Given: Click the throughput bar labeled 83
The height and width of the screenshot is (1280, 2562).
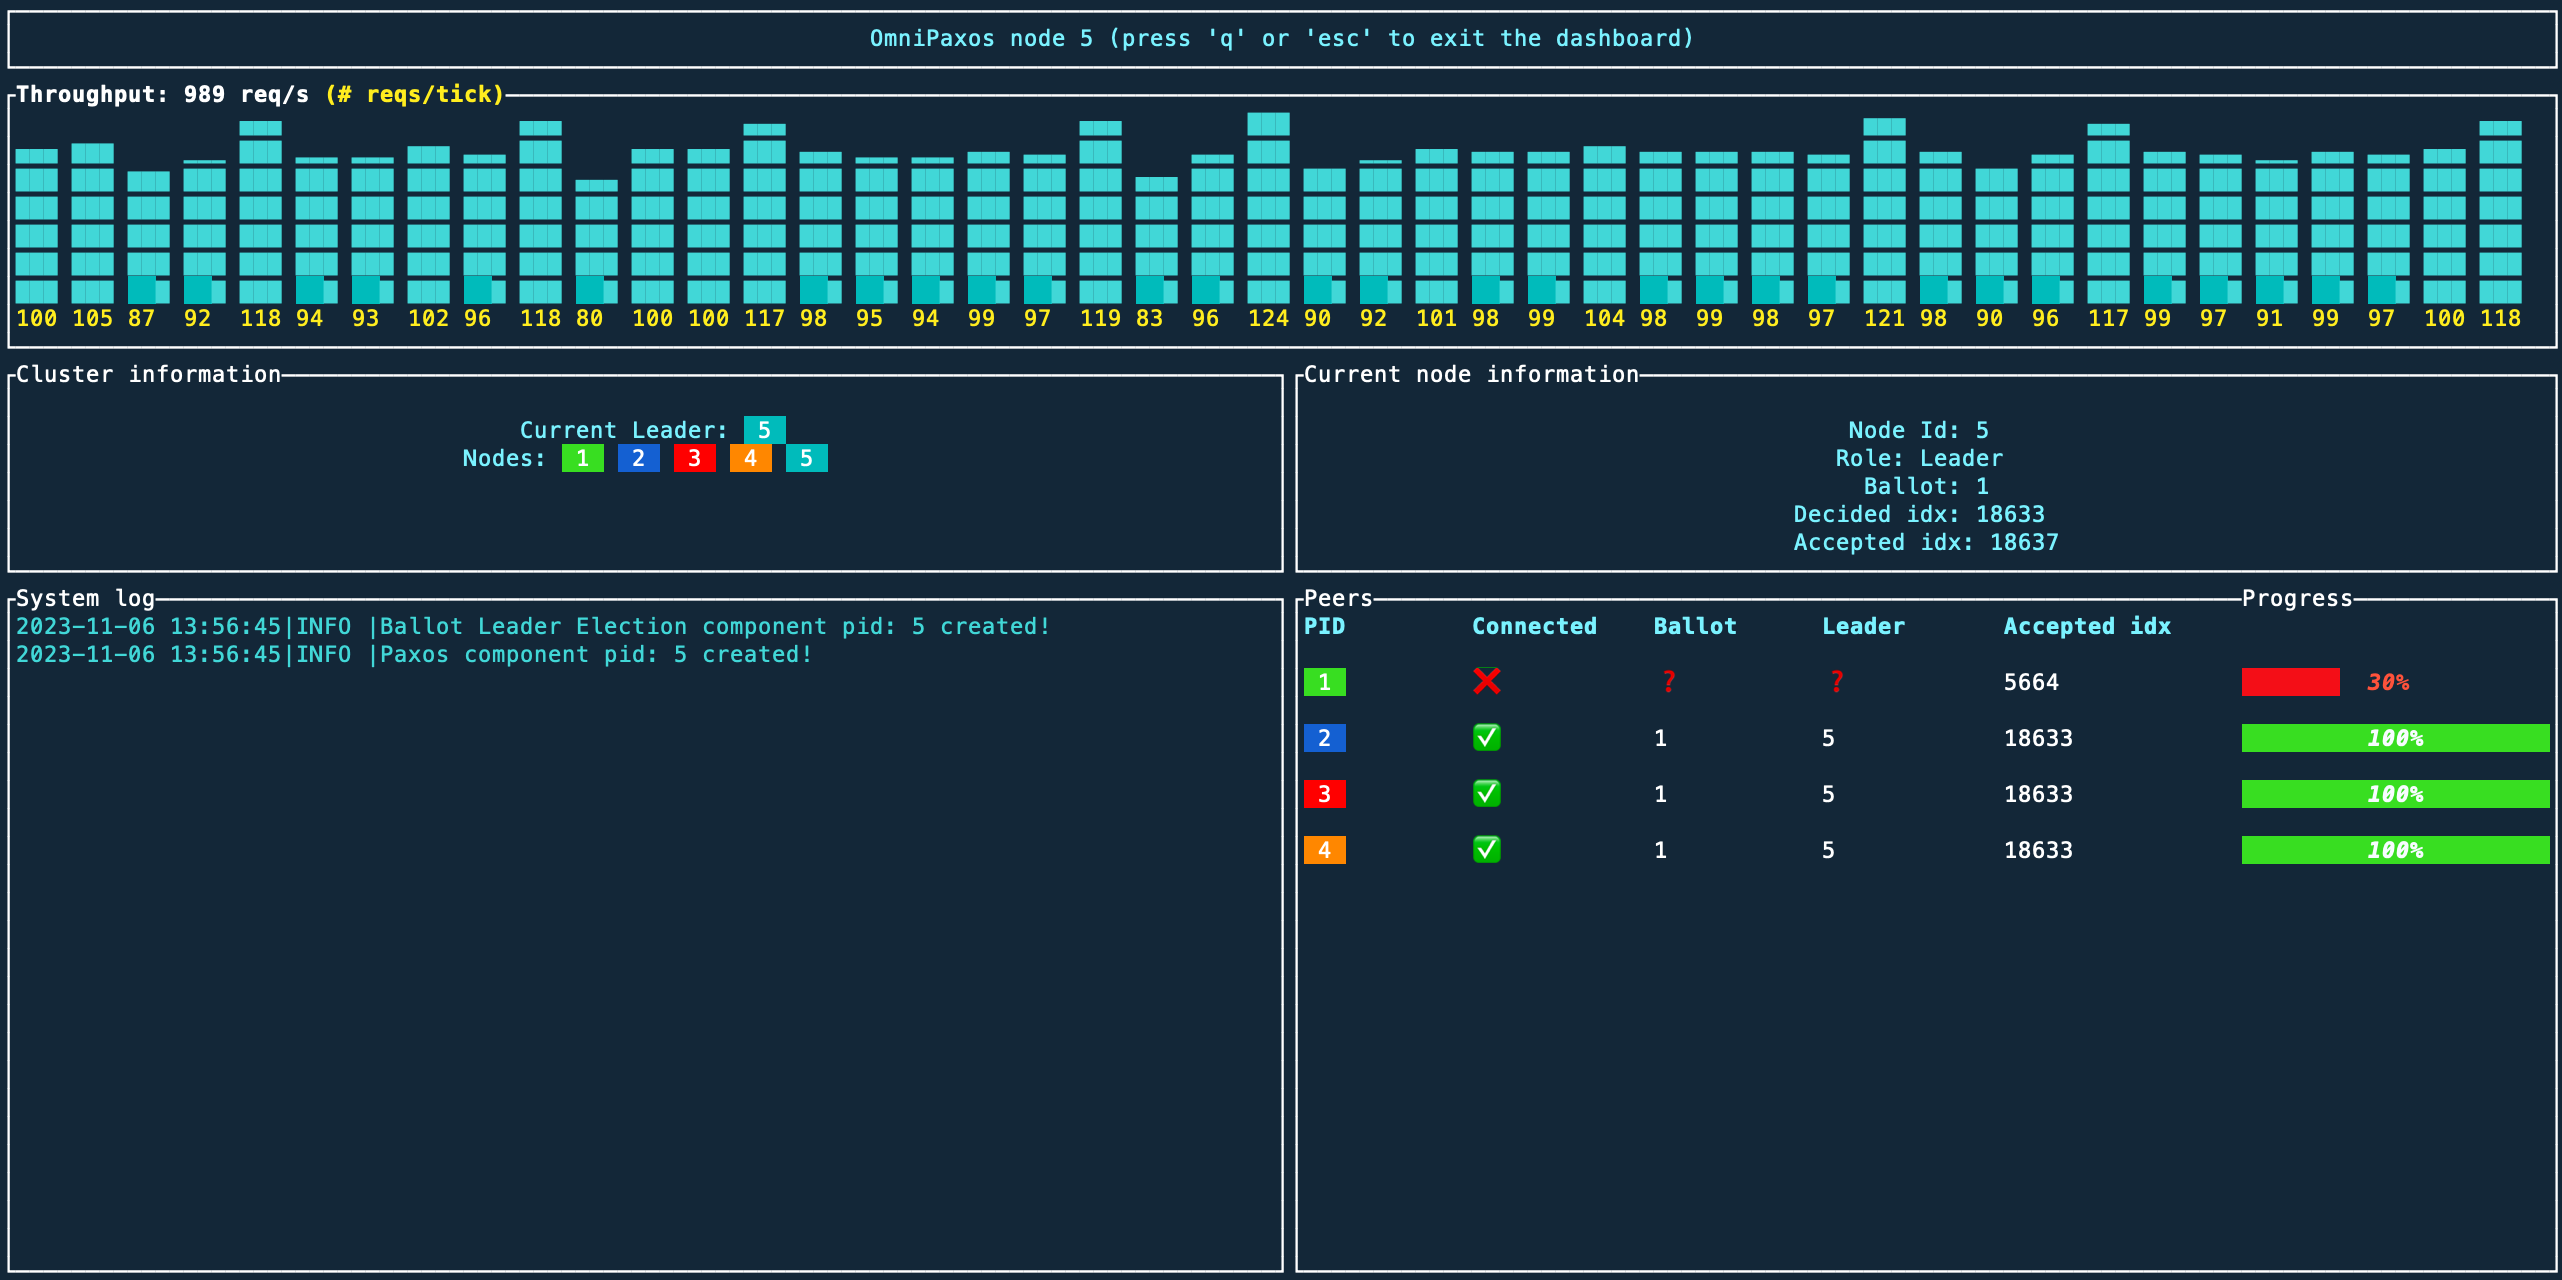Looking at the screenshot, I should [1157, 241].
